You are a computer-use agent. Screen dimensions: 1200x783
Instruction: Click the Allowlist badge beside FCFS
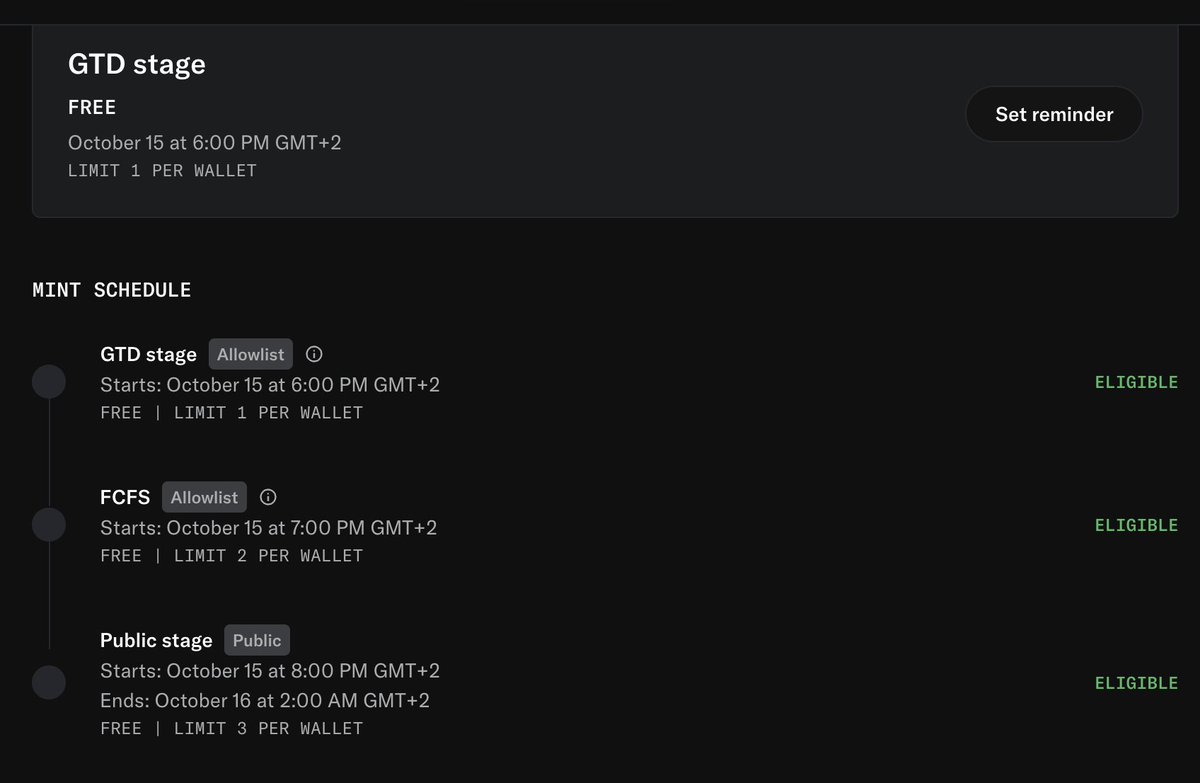(x=205, y=497)
